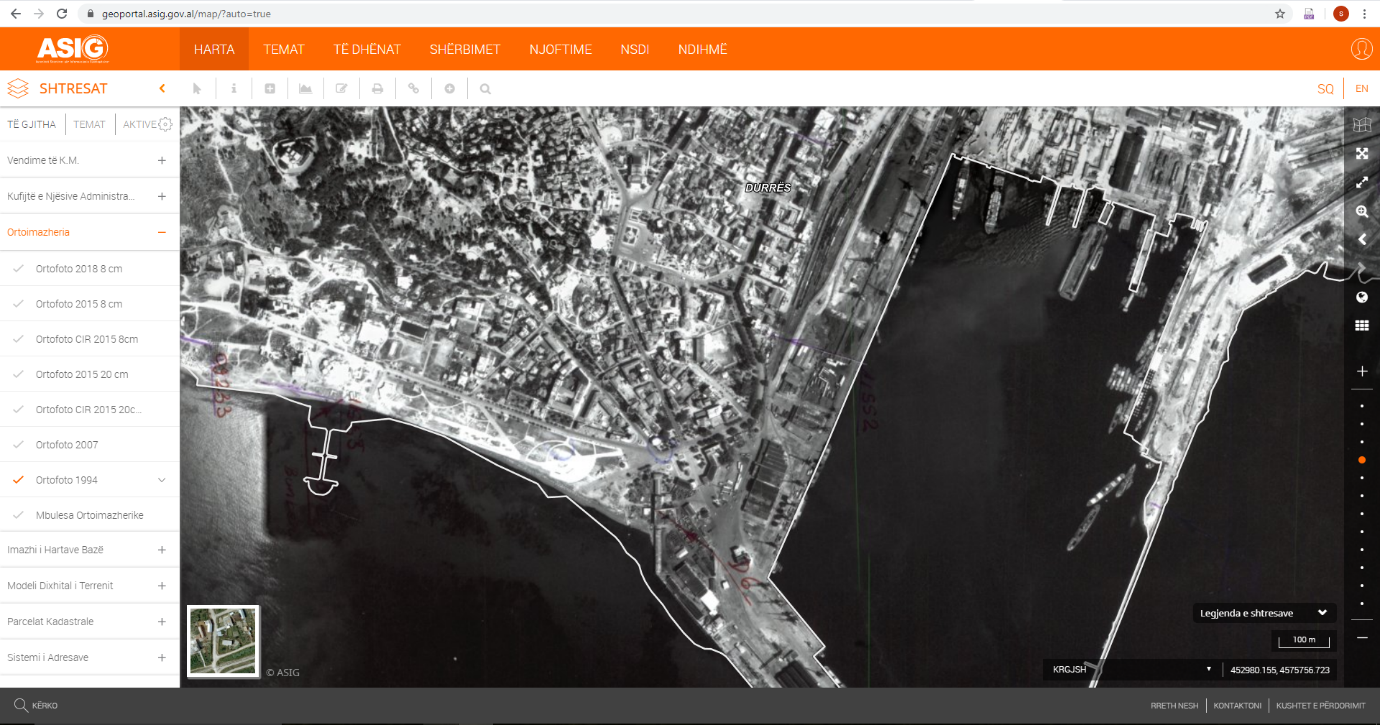
Task: Reload the browser page
Action: 62,14
